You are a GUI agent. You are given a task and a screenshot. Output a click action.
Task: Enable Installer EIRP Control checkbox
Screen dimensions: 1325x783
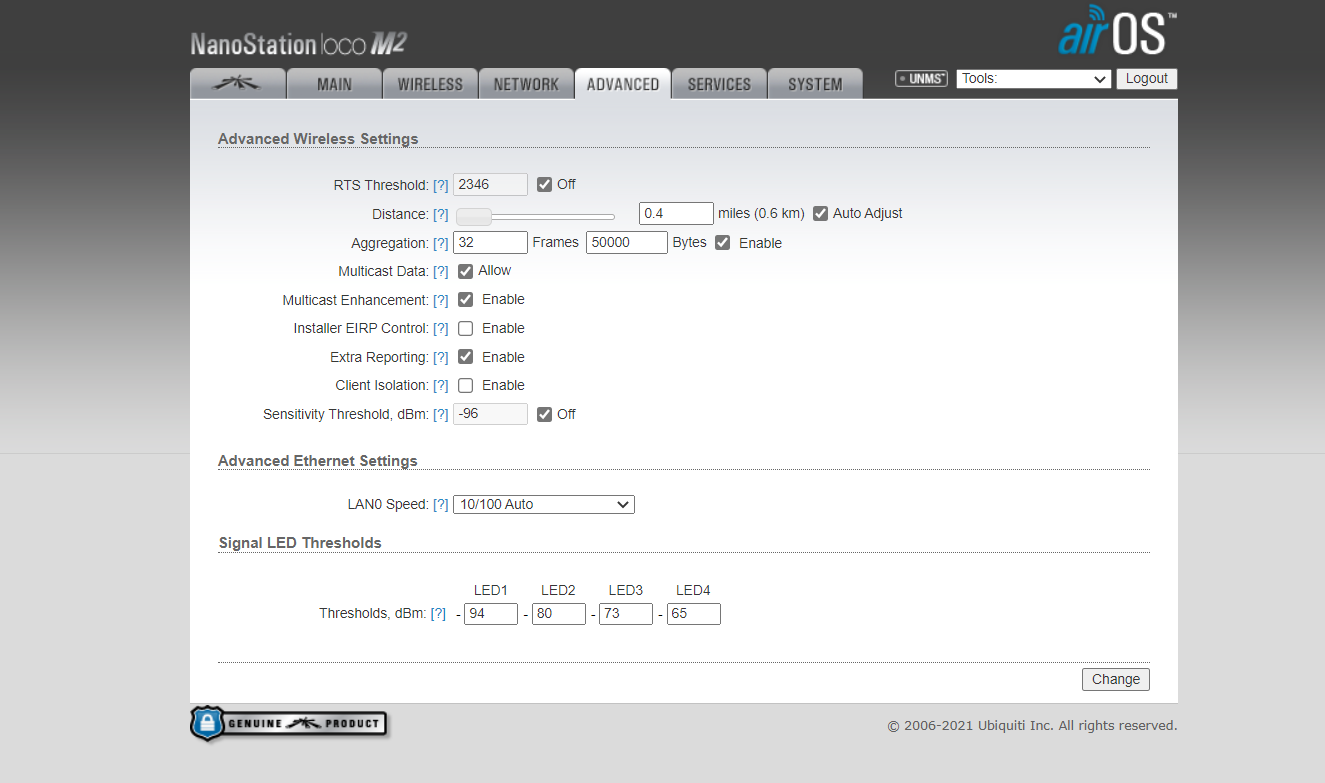click(x=466, y=328)
